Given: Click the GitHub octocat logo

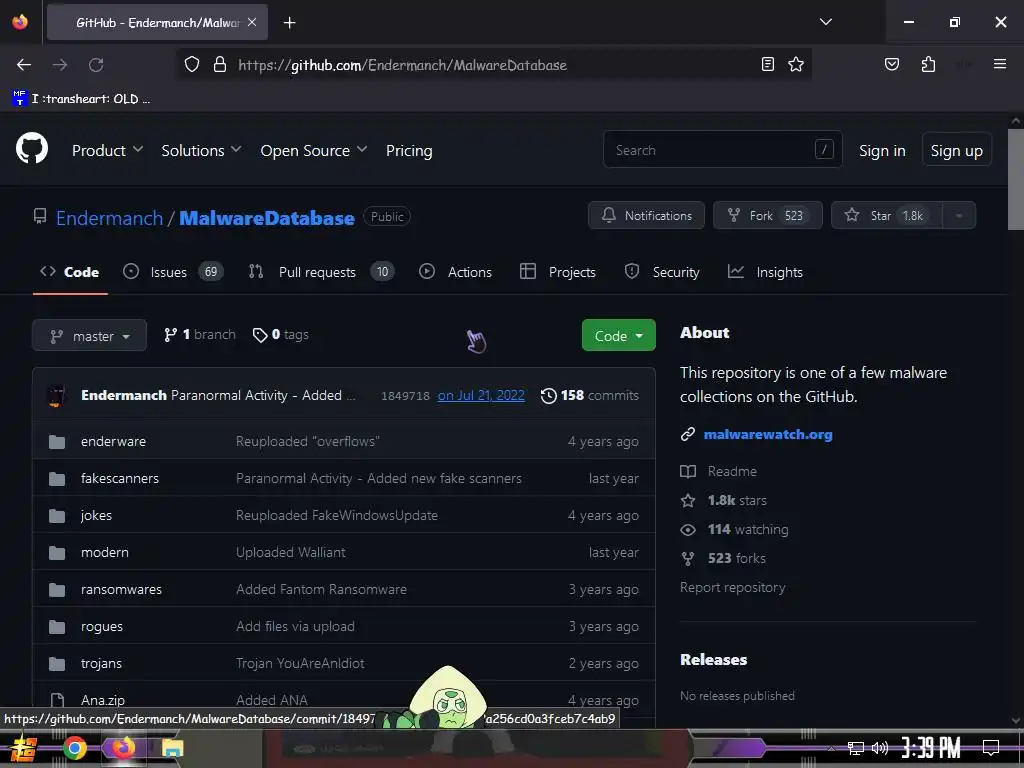Looking at the screenshot, I should [x=32, y=149].
